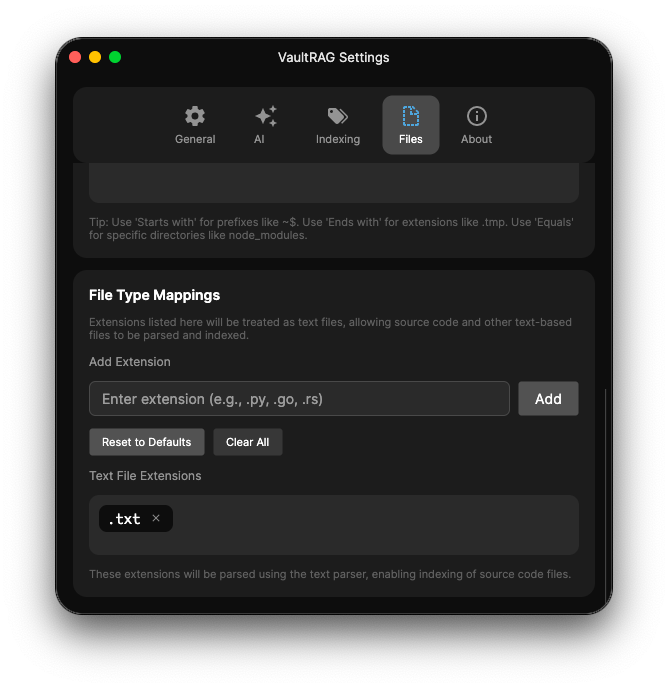Click into the Enter extension input field
The width and height of the screenshot is (668, 688).
(299, 398)
